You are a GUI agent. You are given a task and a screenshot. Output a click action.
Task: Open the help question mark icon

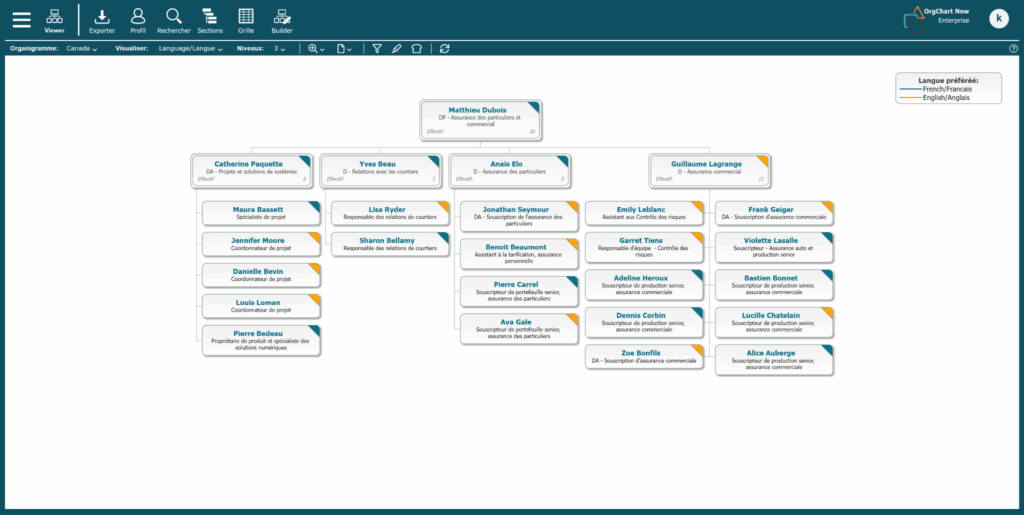point(1013,48)
